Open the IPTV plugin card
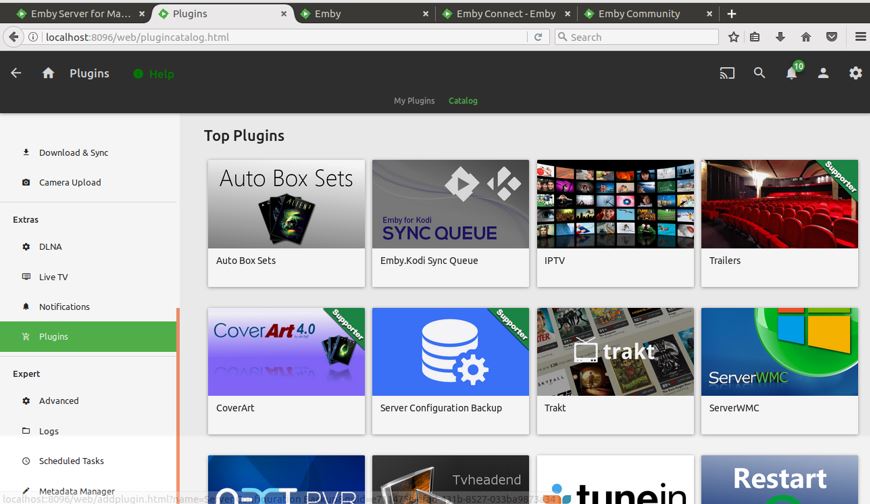The image size is (870, 504). point(615,223)
